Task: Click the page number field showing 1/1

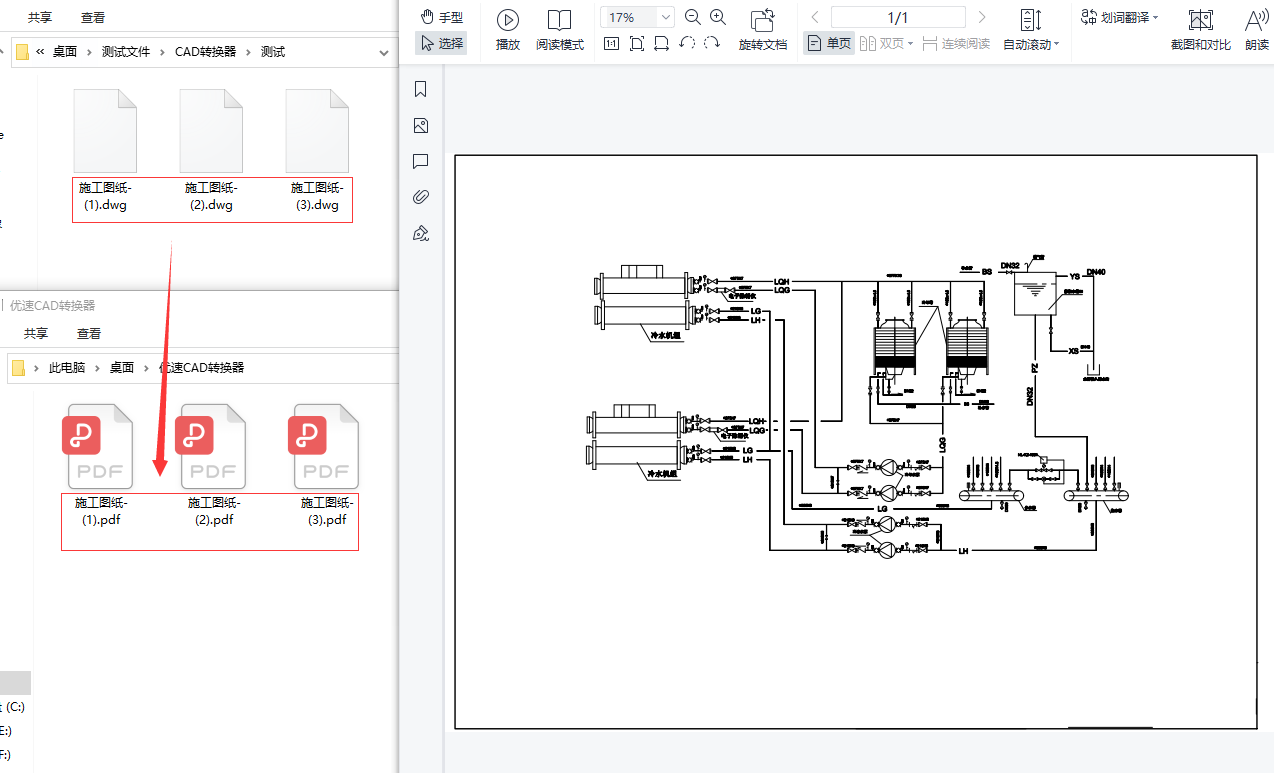Action: 898,17
